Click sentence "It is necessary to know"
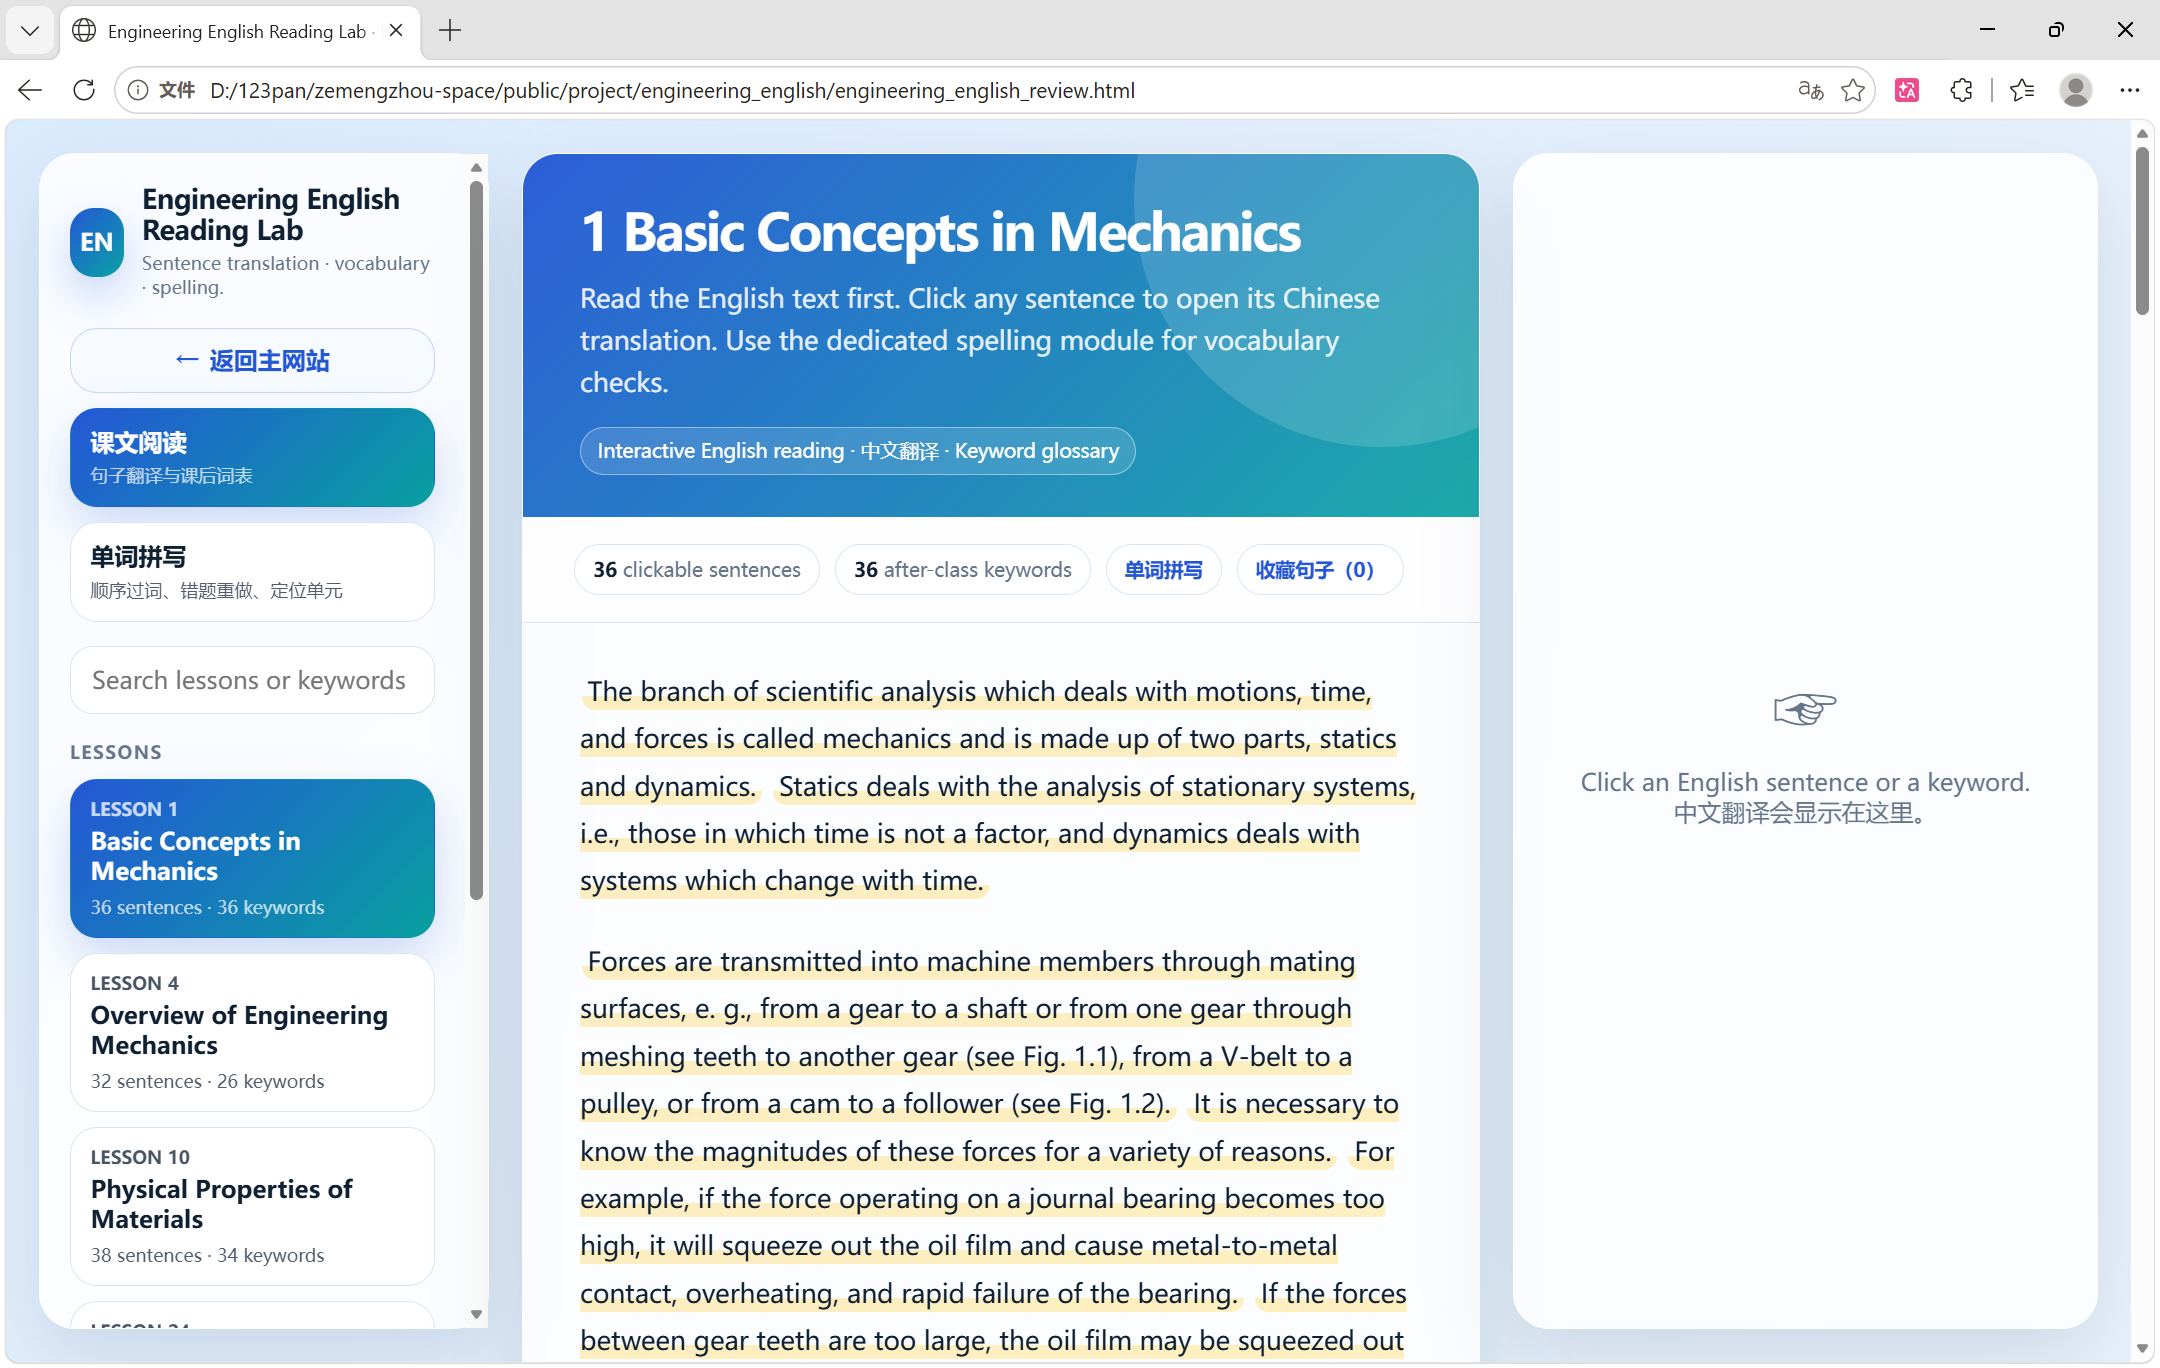Image resolution: width=2160 pixels, height=1368 pixels. click(x=990, y=1128)
